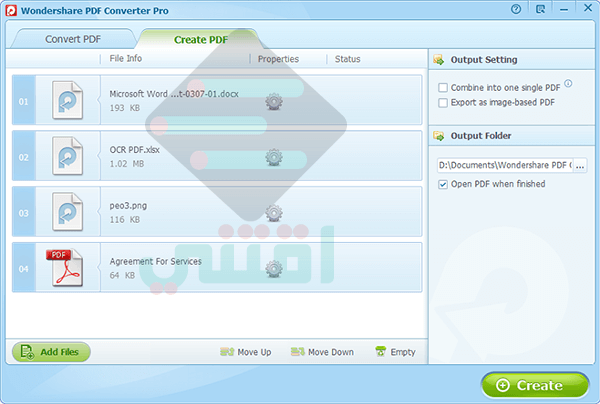Select the Create PDF tab
Screen dimensions: 600x404
pyautogui.click(x=201, y=39)
